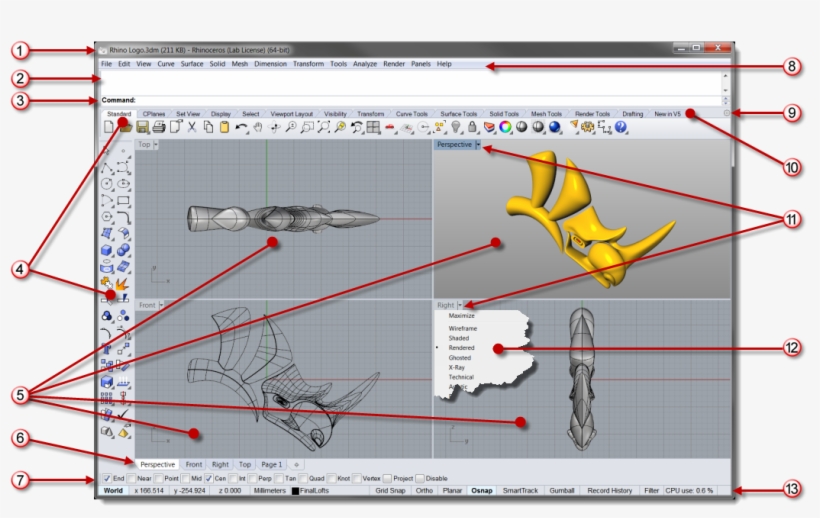
Task: Select the Circle tool in left sidebar
Action: tap(107, 184)
